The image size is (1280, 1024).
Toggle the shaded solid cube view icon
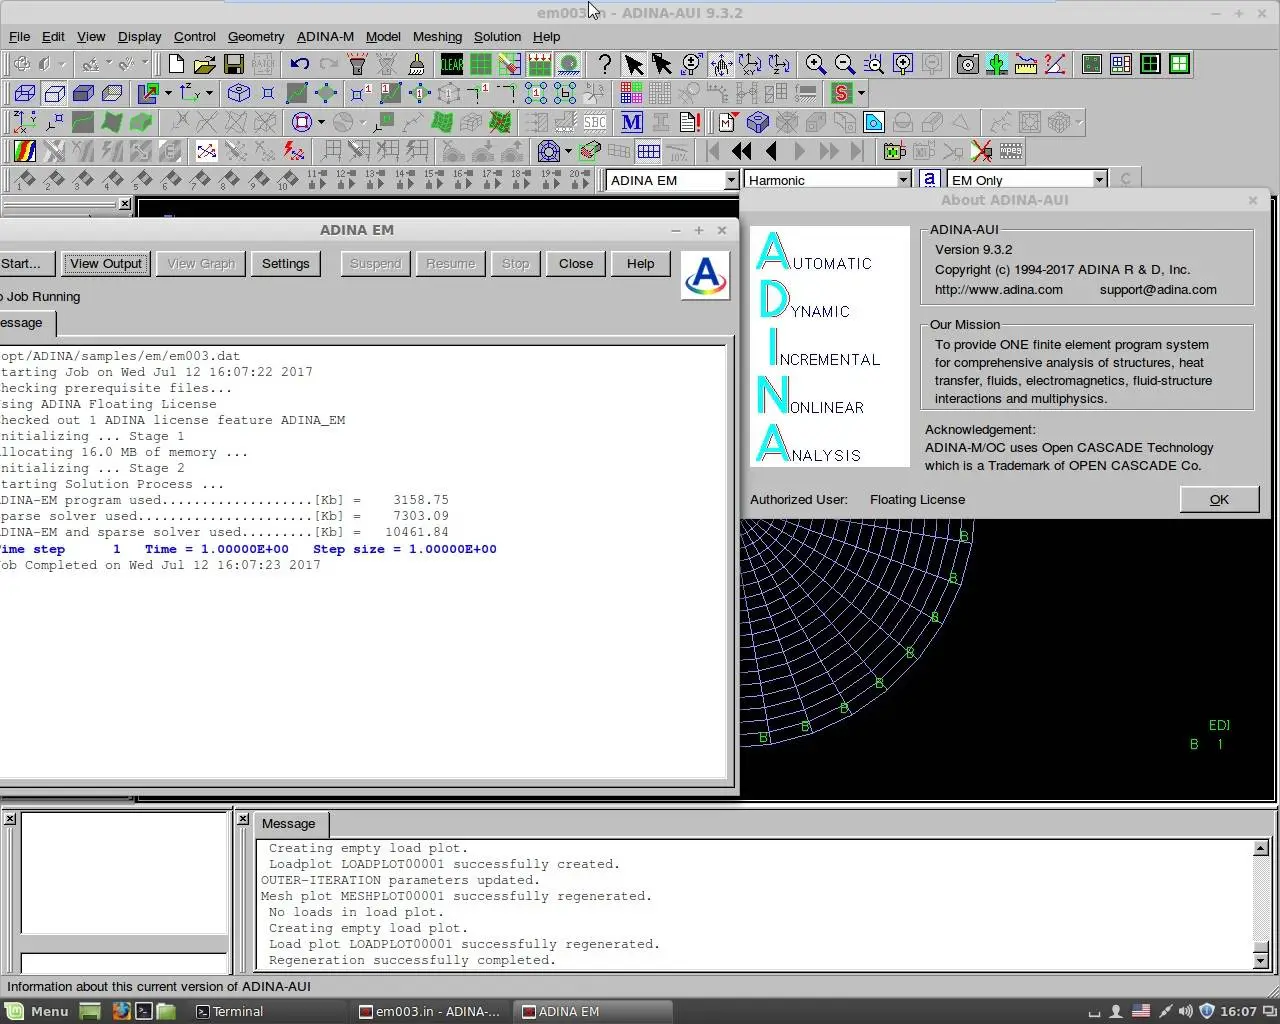tap(83, 93)
